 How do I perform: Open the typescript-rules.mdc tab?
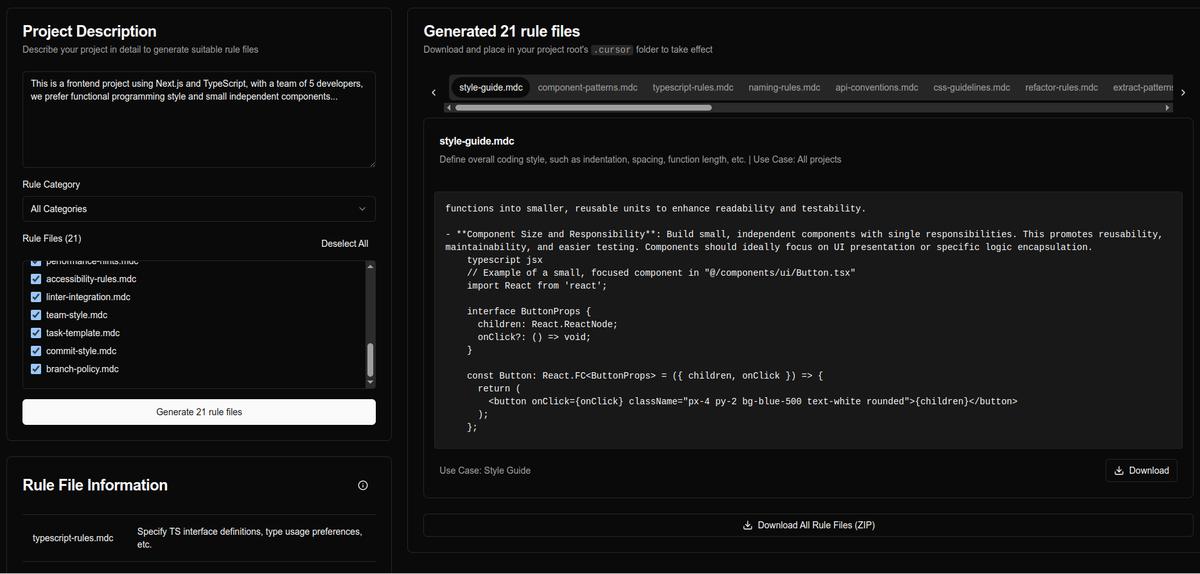693,88
